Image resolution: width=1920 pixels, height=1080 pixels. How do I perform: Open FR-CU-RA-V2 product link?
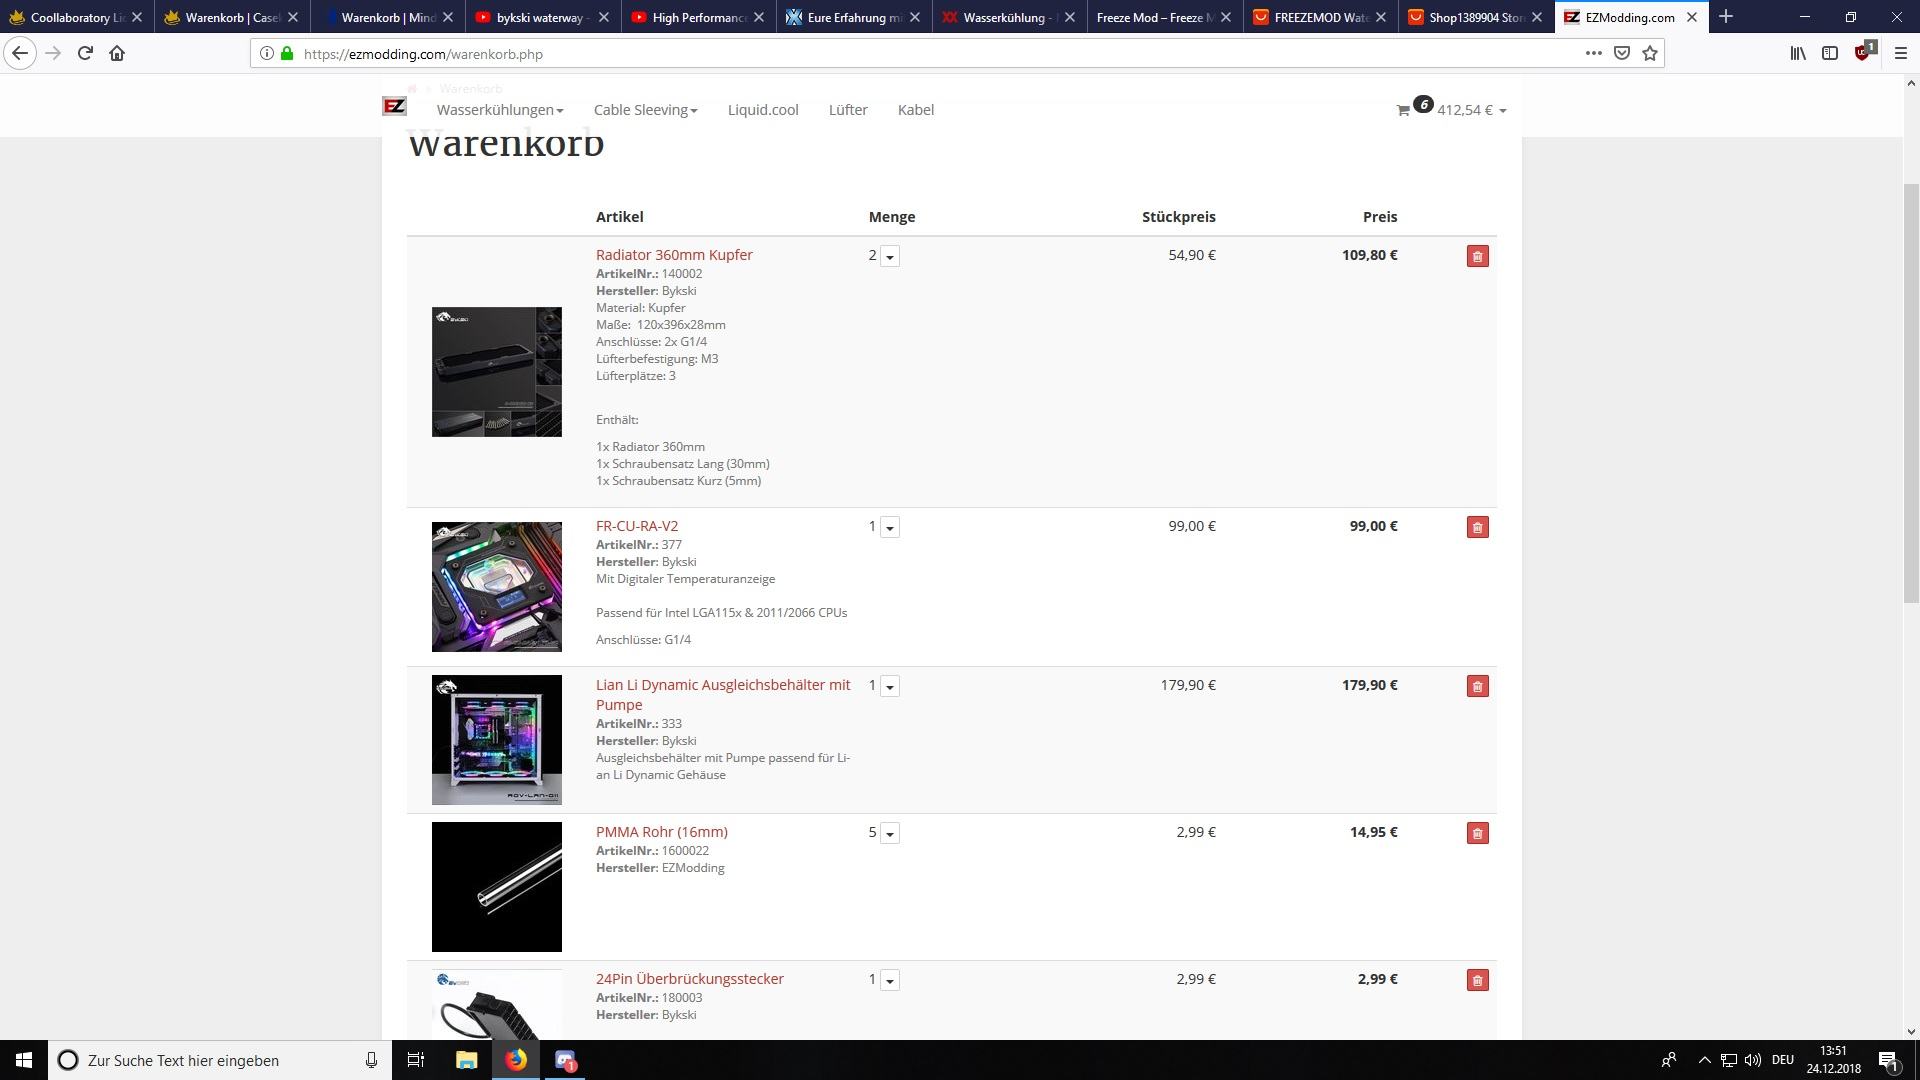(x=637, y=526)
